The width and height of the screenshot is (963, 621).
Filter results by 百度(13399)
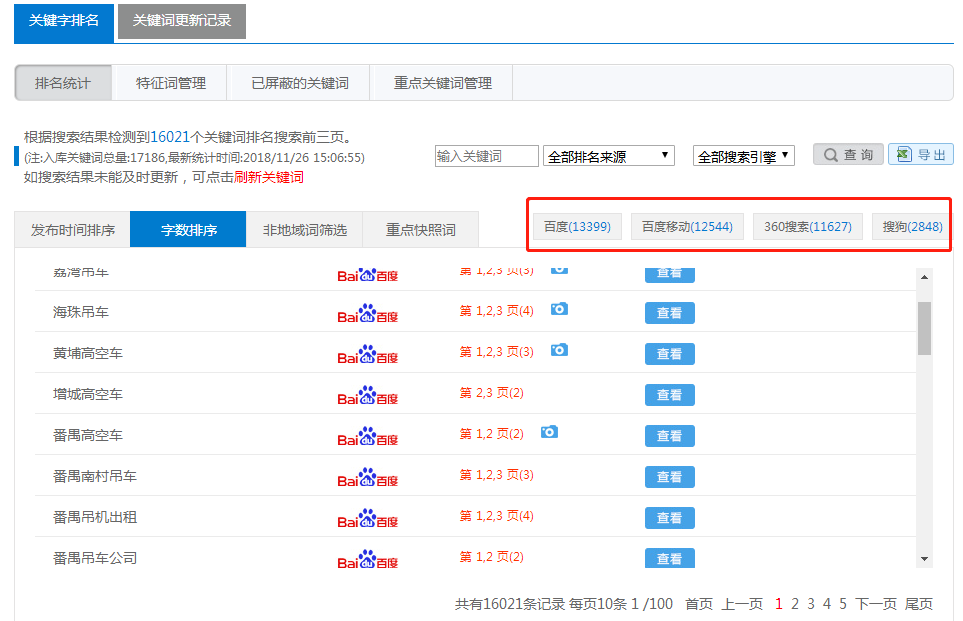(x=577, y=227)
